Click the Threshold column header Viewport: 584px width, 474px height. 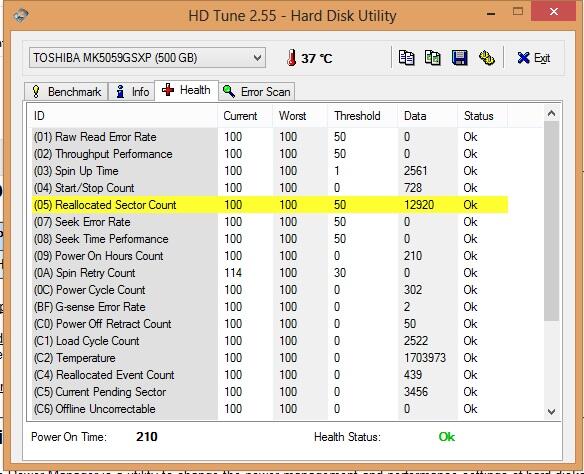(x=363, y=116)
